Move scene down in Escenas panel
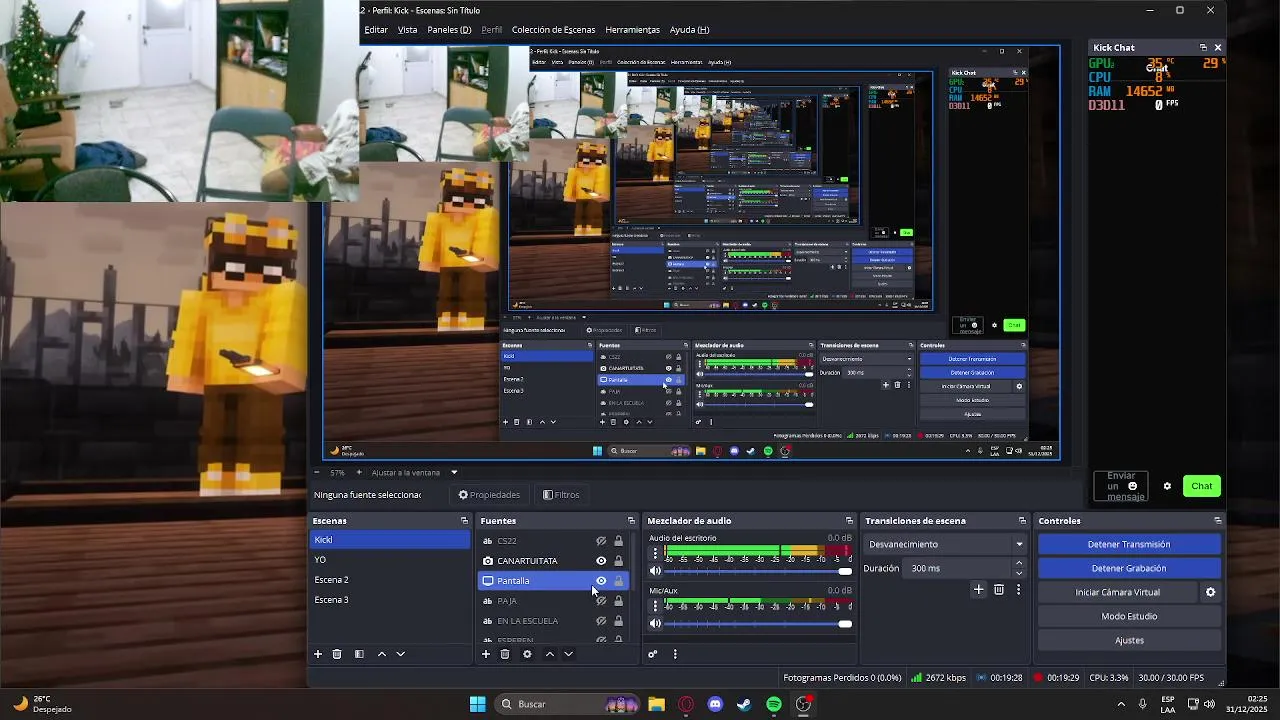 [x=401, y=654]
